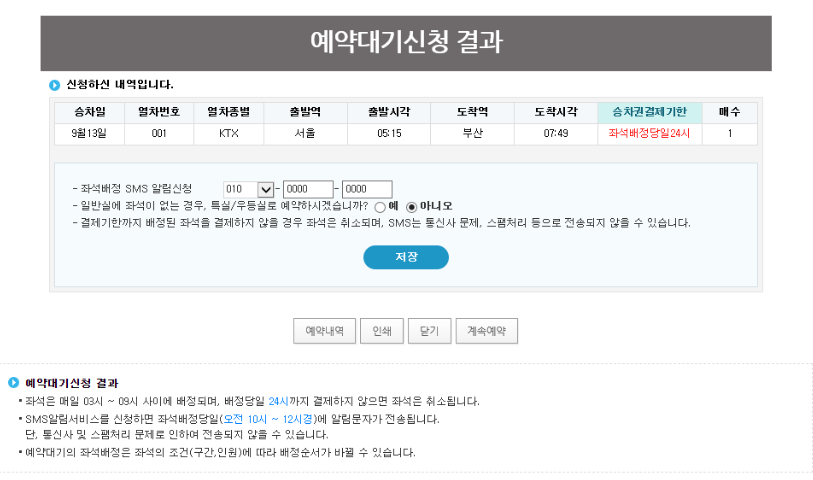
Task: Click the last phone number field
Action: pos(367,189)
